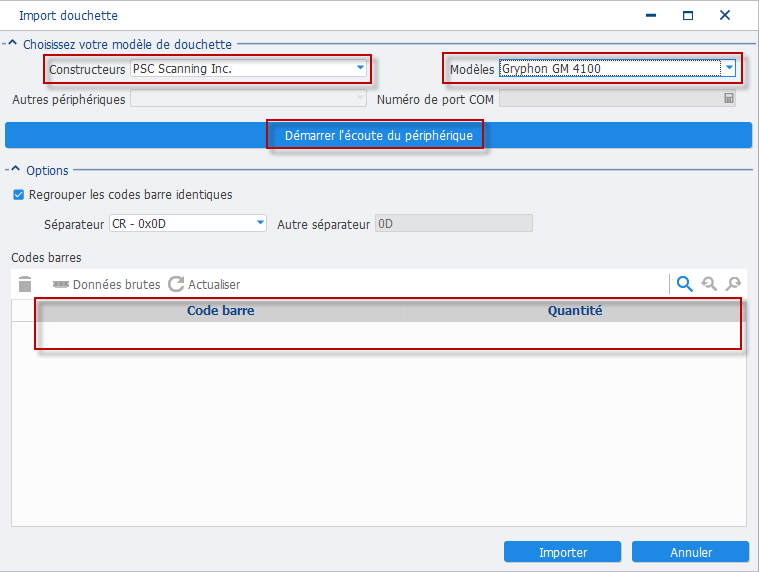Click the blue magnifier search icon
Screen dimensions: 759x572
[684, 284]
